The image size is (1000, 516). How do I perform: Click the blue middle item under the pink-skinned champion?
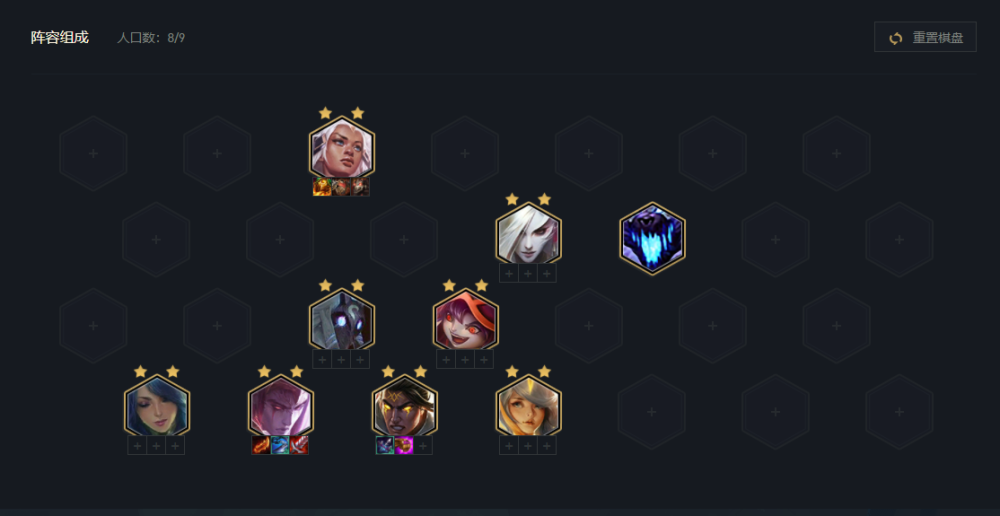tap(280, 445)
